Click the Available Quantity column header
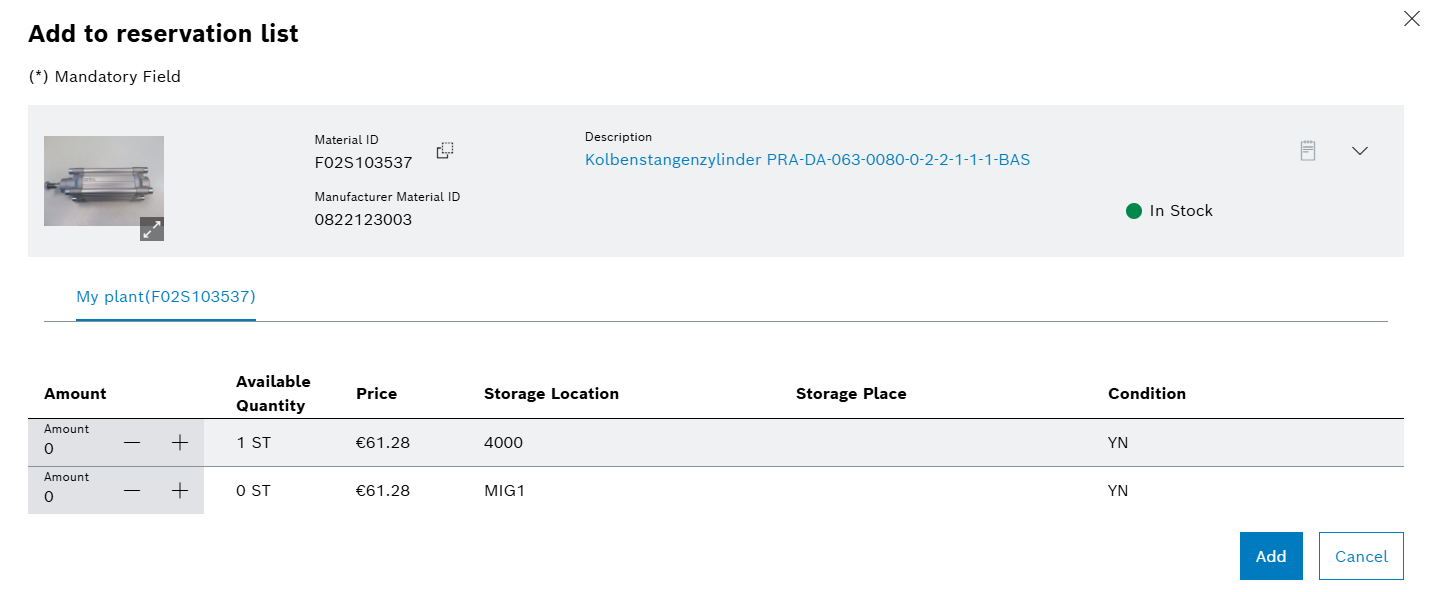The image size is (1429, 592). tap(273, 394)
